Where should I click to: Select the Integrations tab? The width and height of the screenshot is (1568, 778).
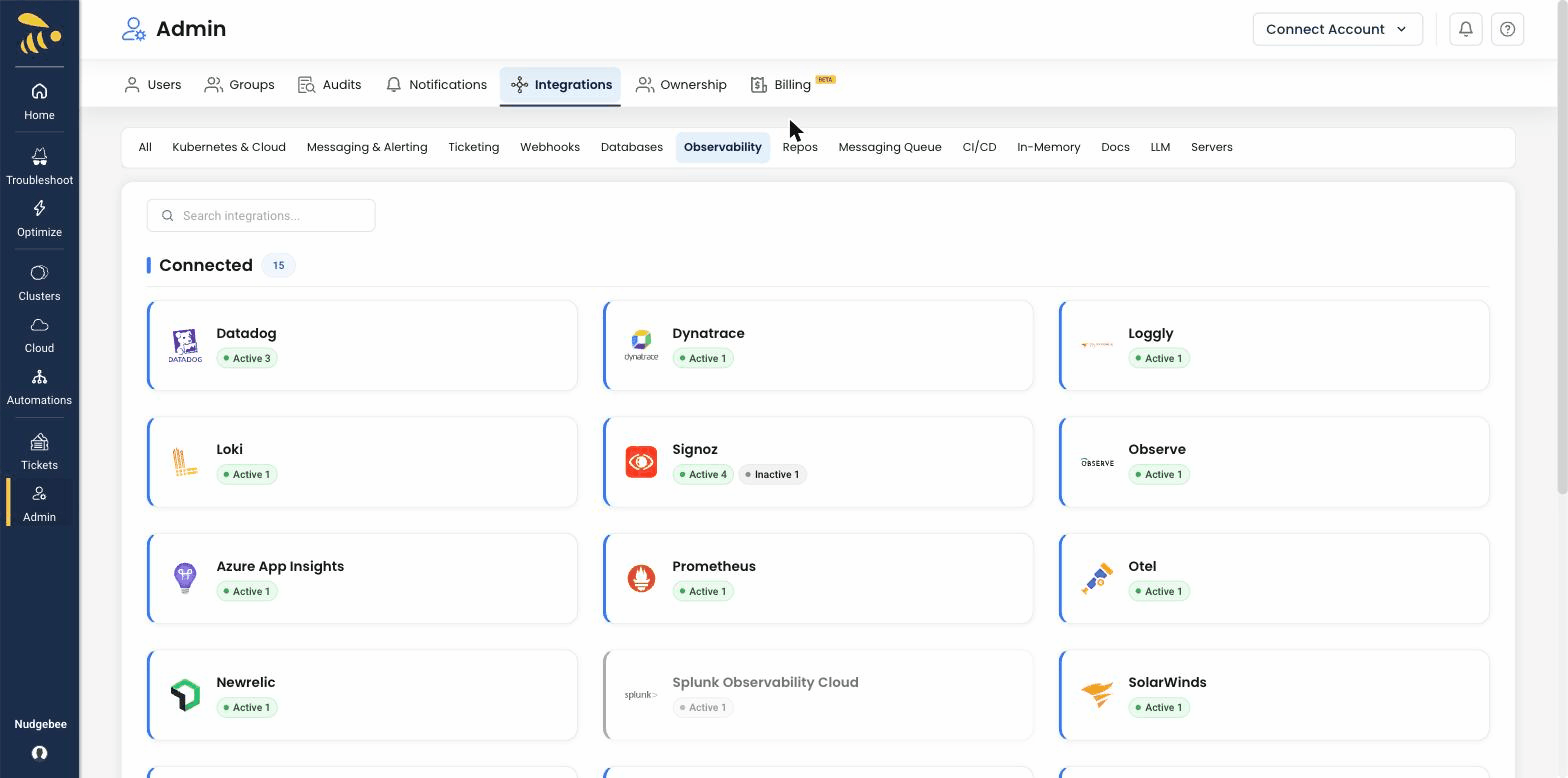(x=560, y=85)
